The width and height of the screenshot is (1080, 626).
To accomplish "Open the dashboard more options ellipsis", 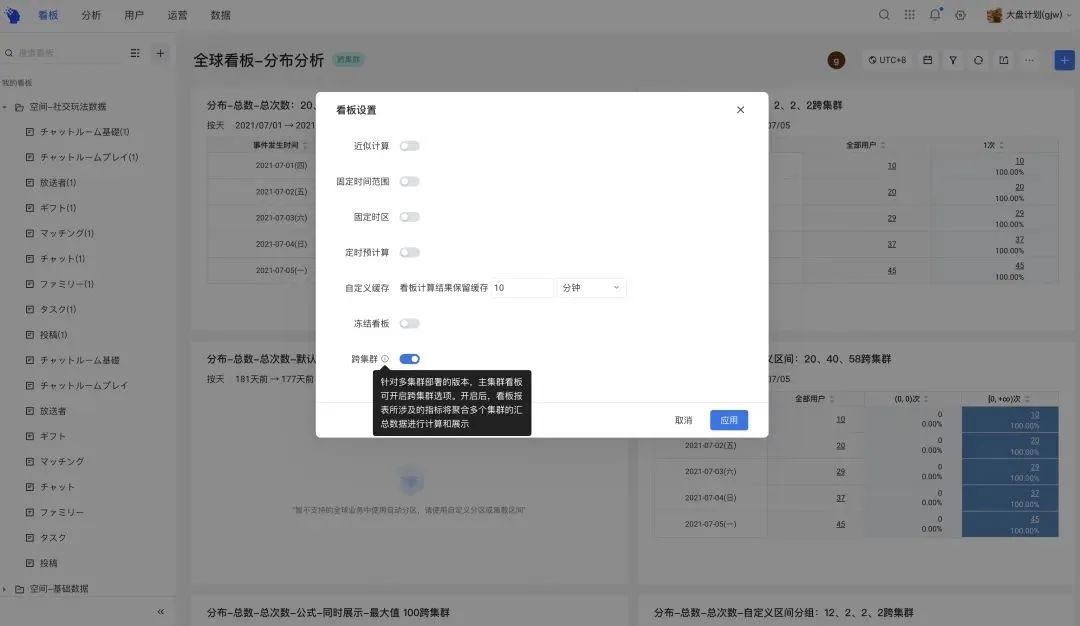I will coord(1029,61).
